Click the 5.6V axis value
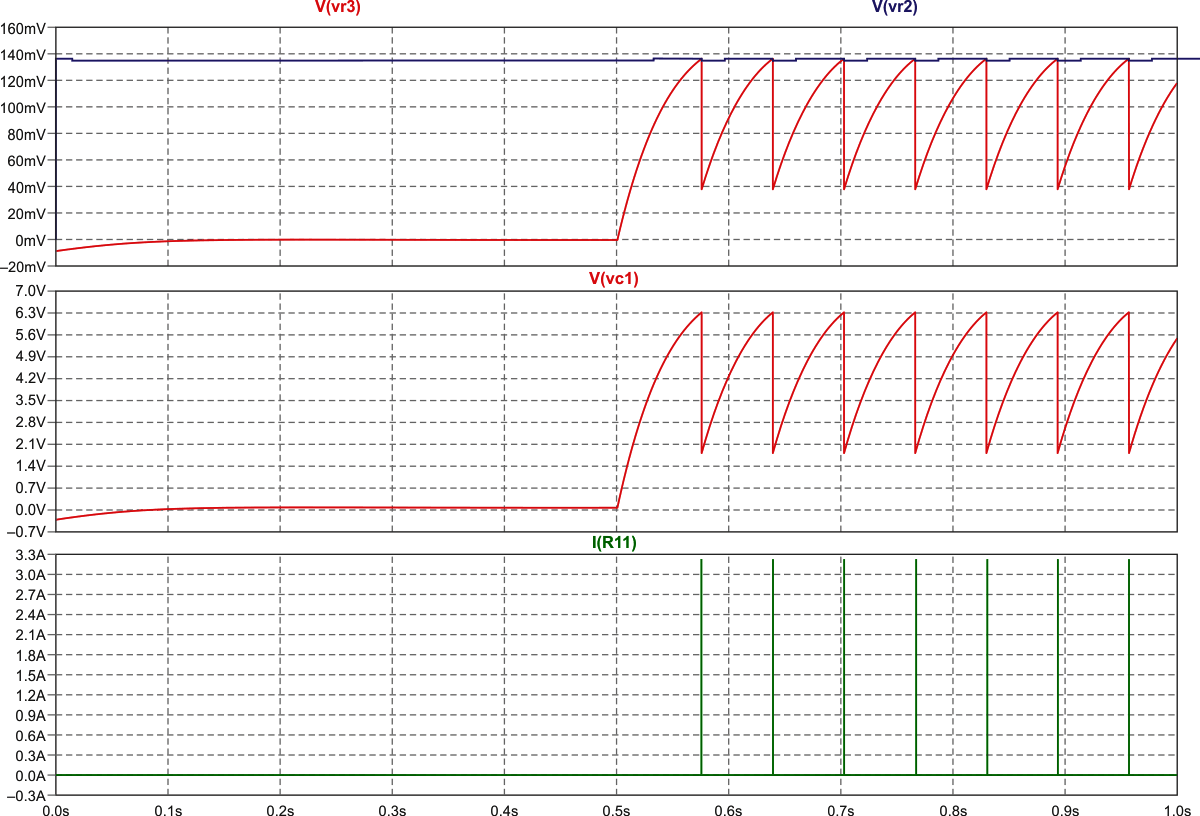The height and width of the screenshot is (816, 1200). (x=33, y=335)
